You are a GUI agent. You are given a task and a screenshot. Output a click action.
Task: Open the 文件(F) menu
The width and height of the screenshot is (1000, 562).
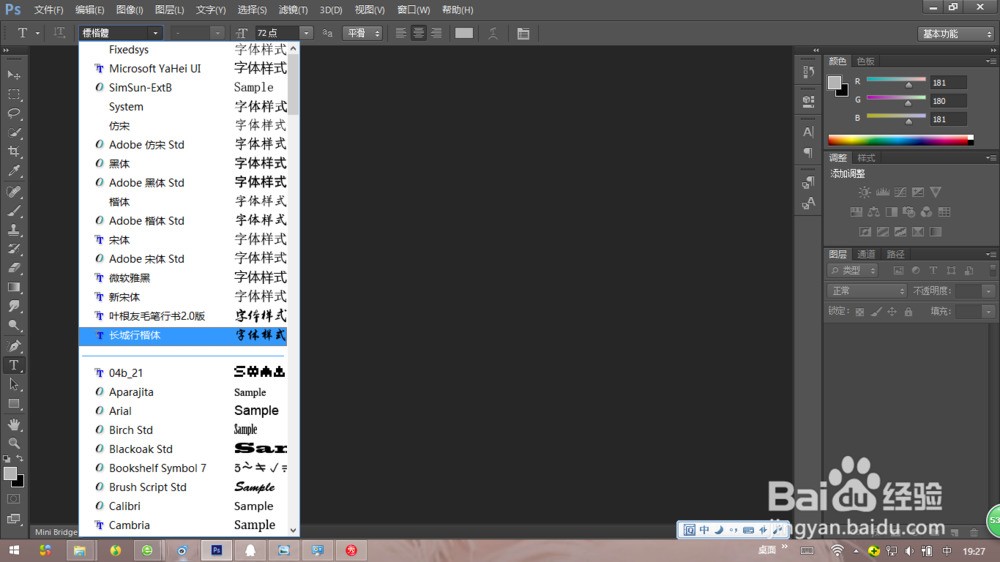click(x=48, y=10)
